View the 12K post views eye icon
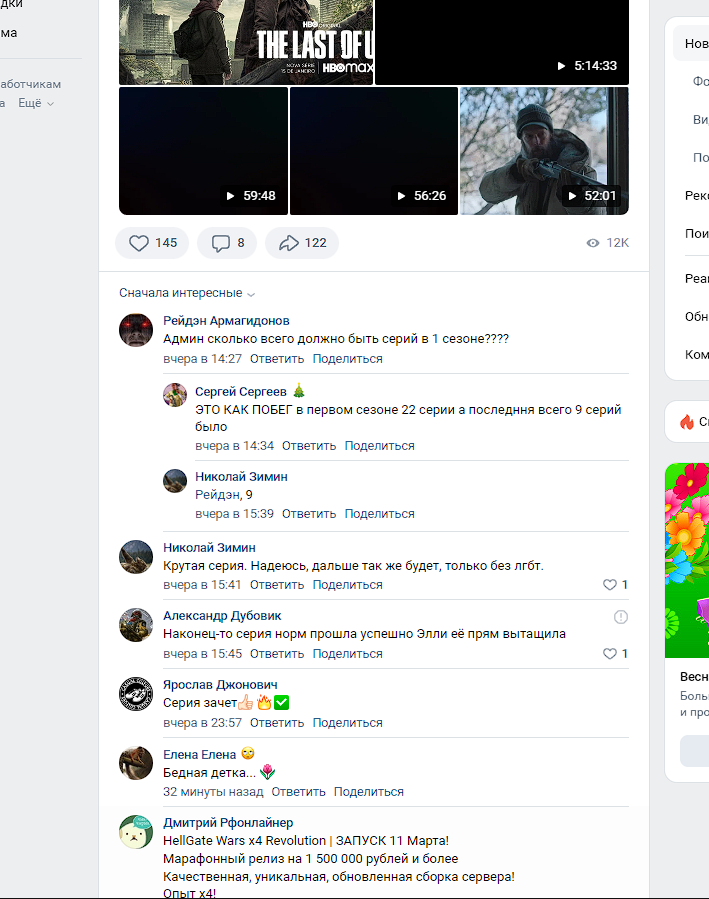Screen dimensions: 709x899 tap(593, 243)
